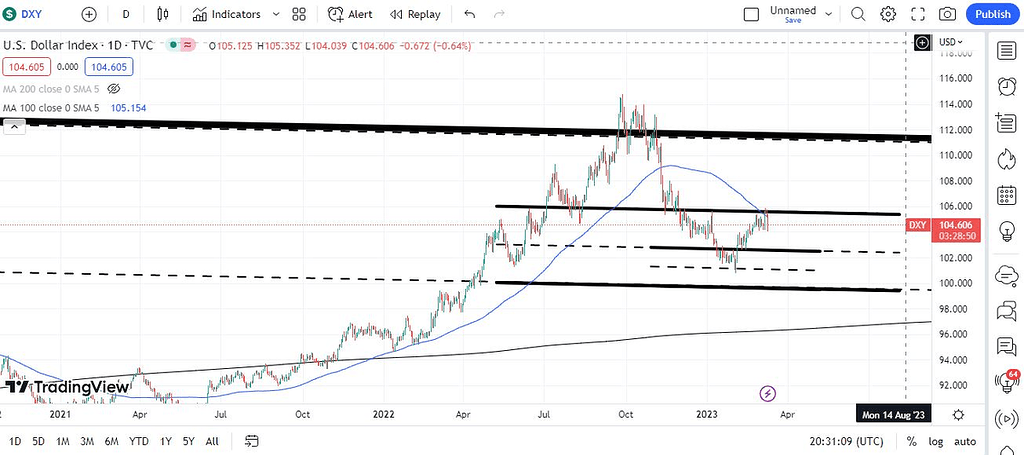Click the Alert clock icon

pos(336,14)
